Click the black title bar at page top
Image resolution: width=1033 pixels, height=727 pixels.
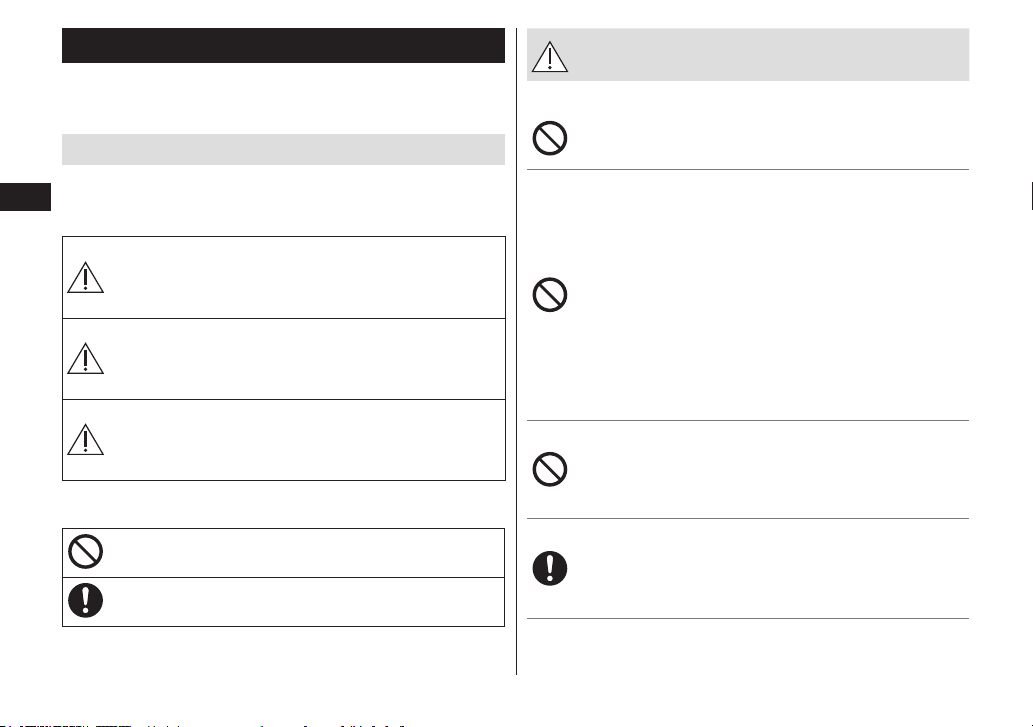pos(283,45)
